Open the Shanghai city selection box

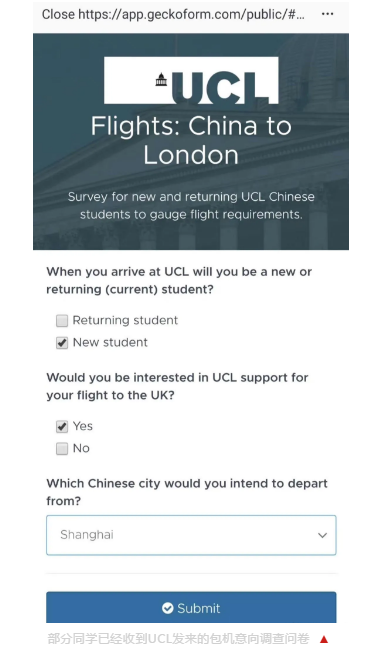(x=191, y=535)
